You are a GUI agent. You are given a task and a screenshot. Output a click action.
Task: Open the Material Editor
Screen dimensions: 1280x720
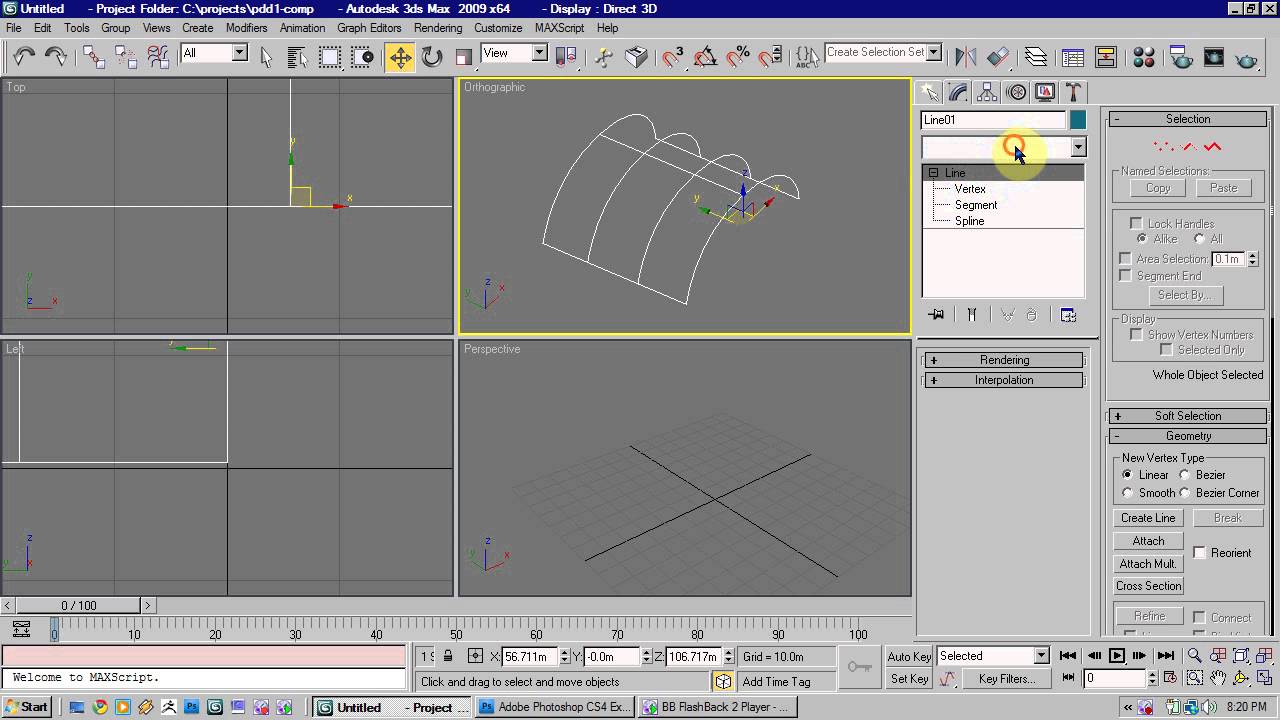(1143, 57)
